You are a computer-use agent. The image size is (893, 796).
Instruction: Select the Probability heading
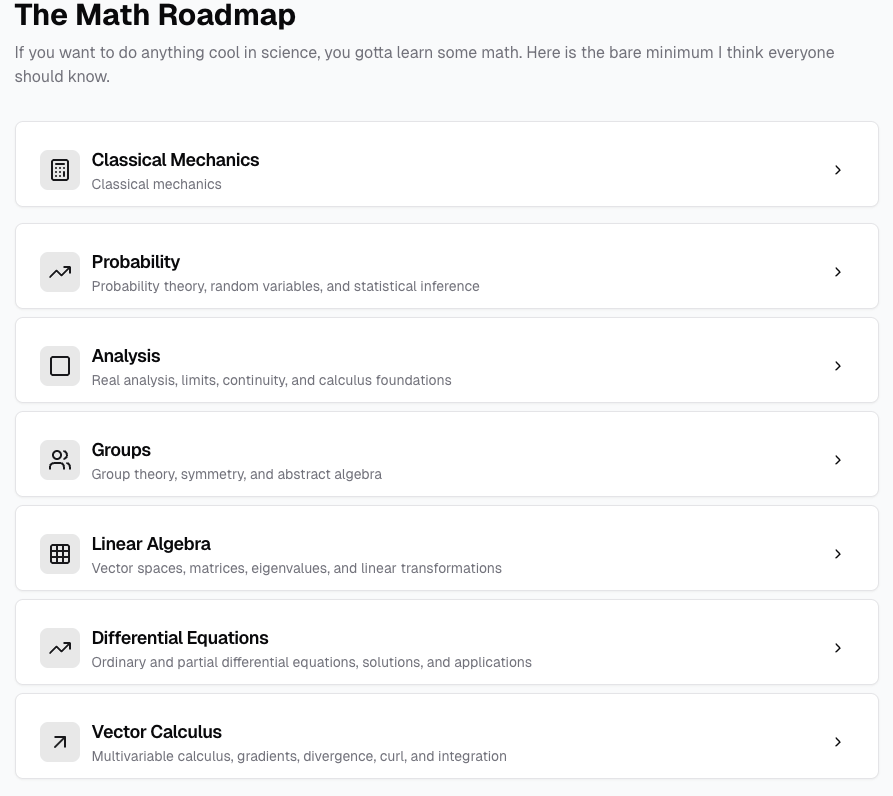tap(136, 262)
